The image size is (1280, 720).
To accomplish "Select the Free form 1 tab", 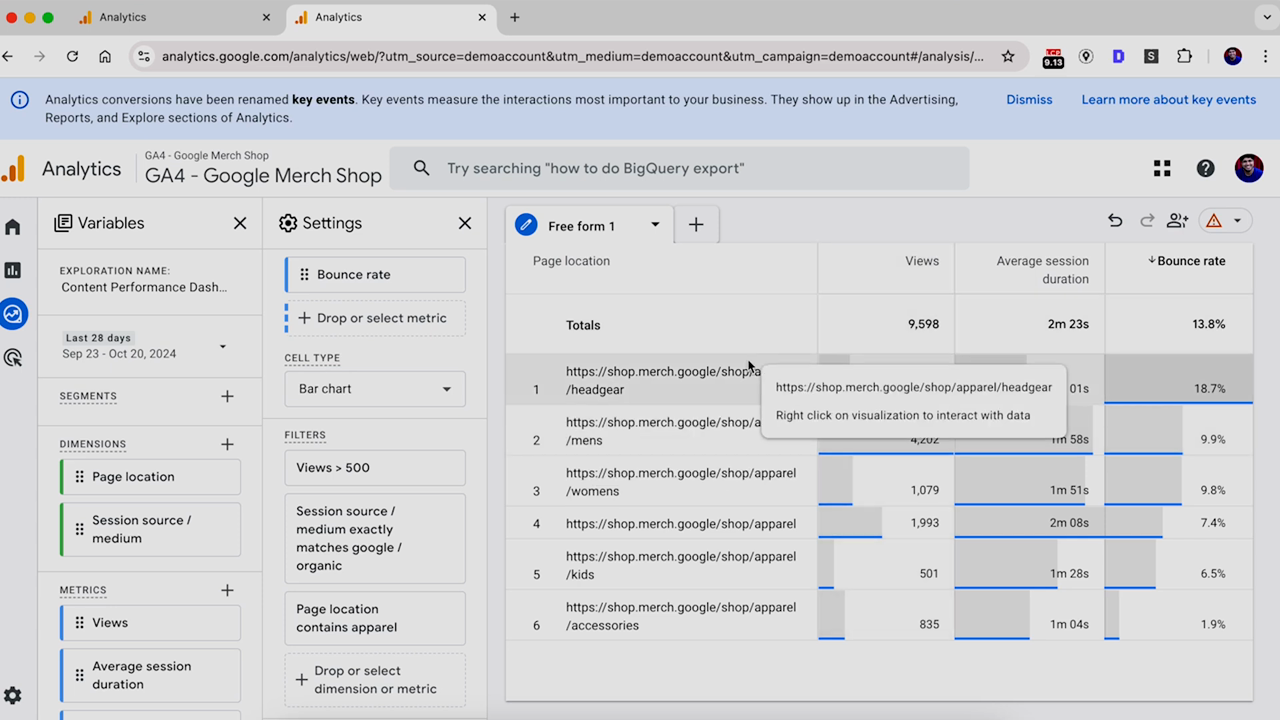I will [x=590, y=225].
